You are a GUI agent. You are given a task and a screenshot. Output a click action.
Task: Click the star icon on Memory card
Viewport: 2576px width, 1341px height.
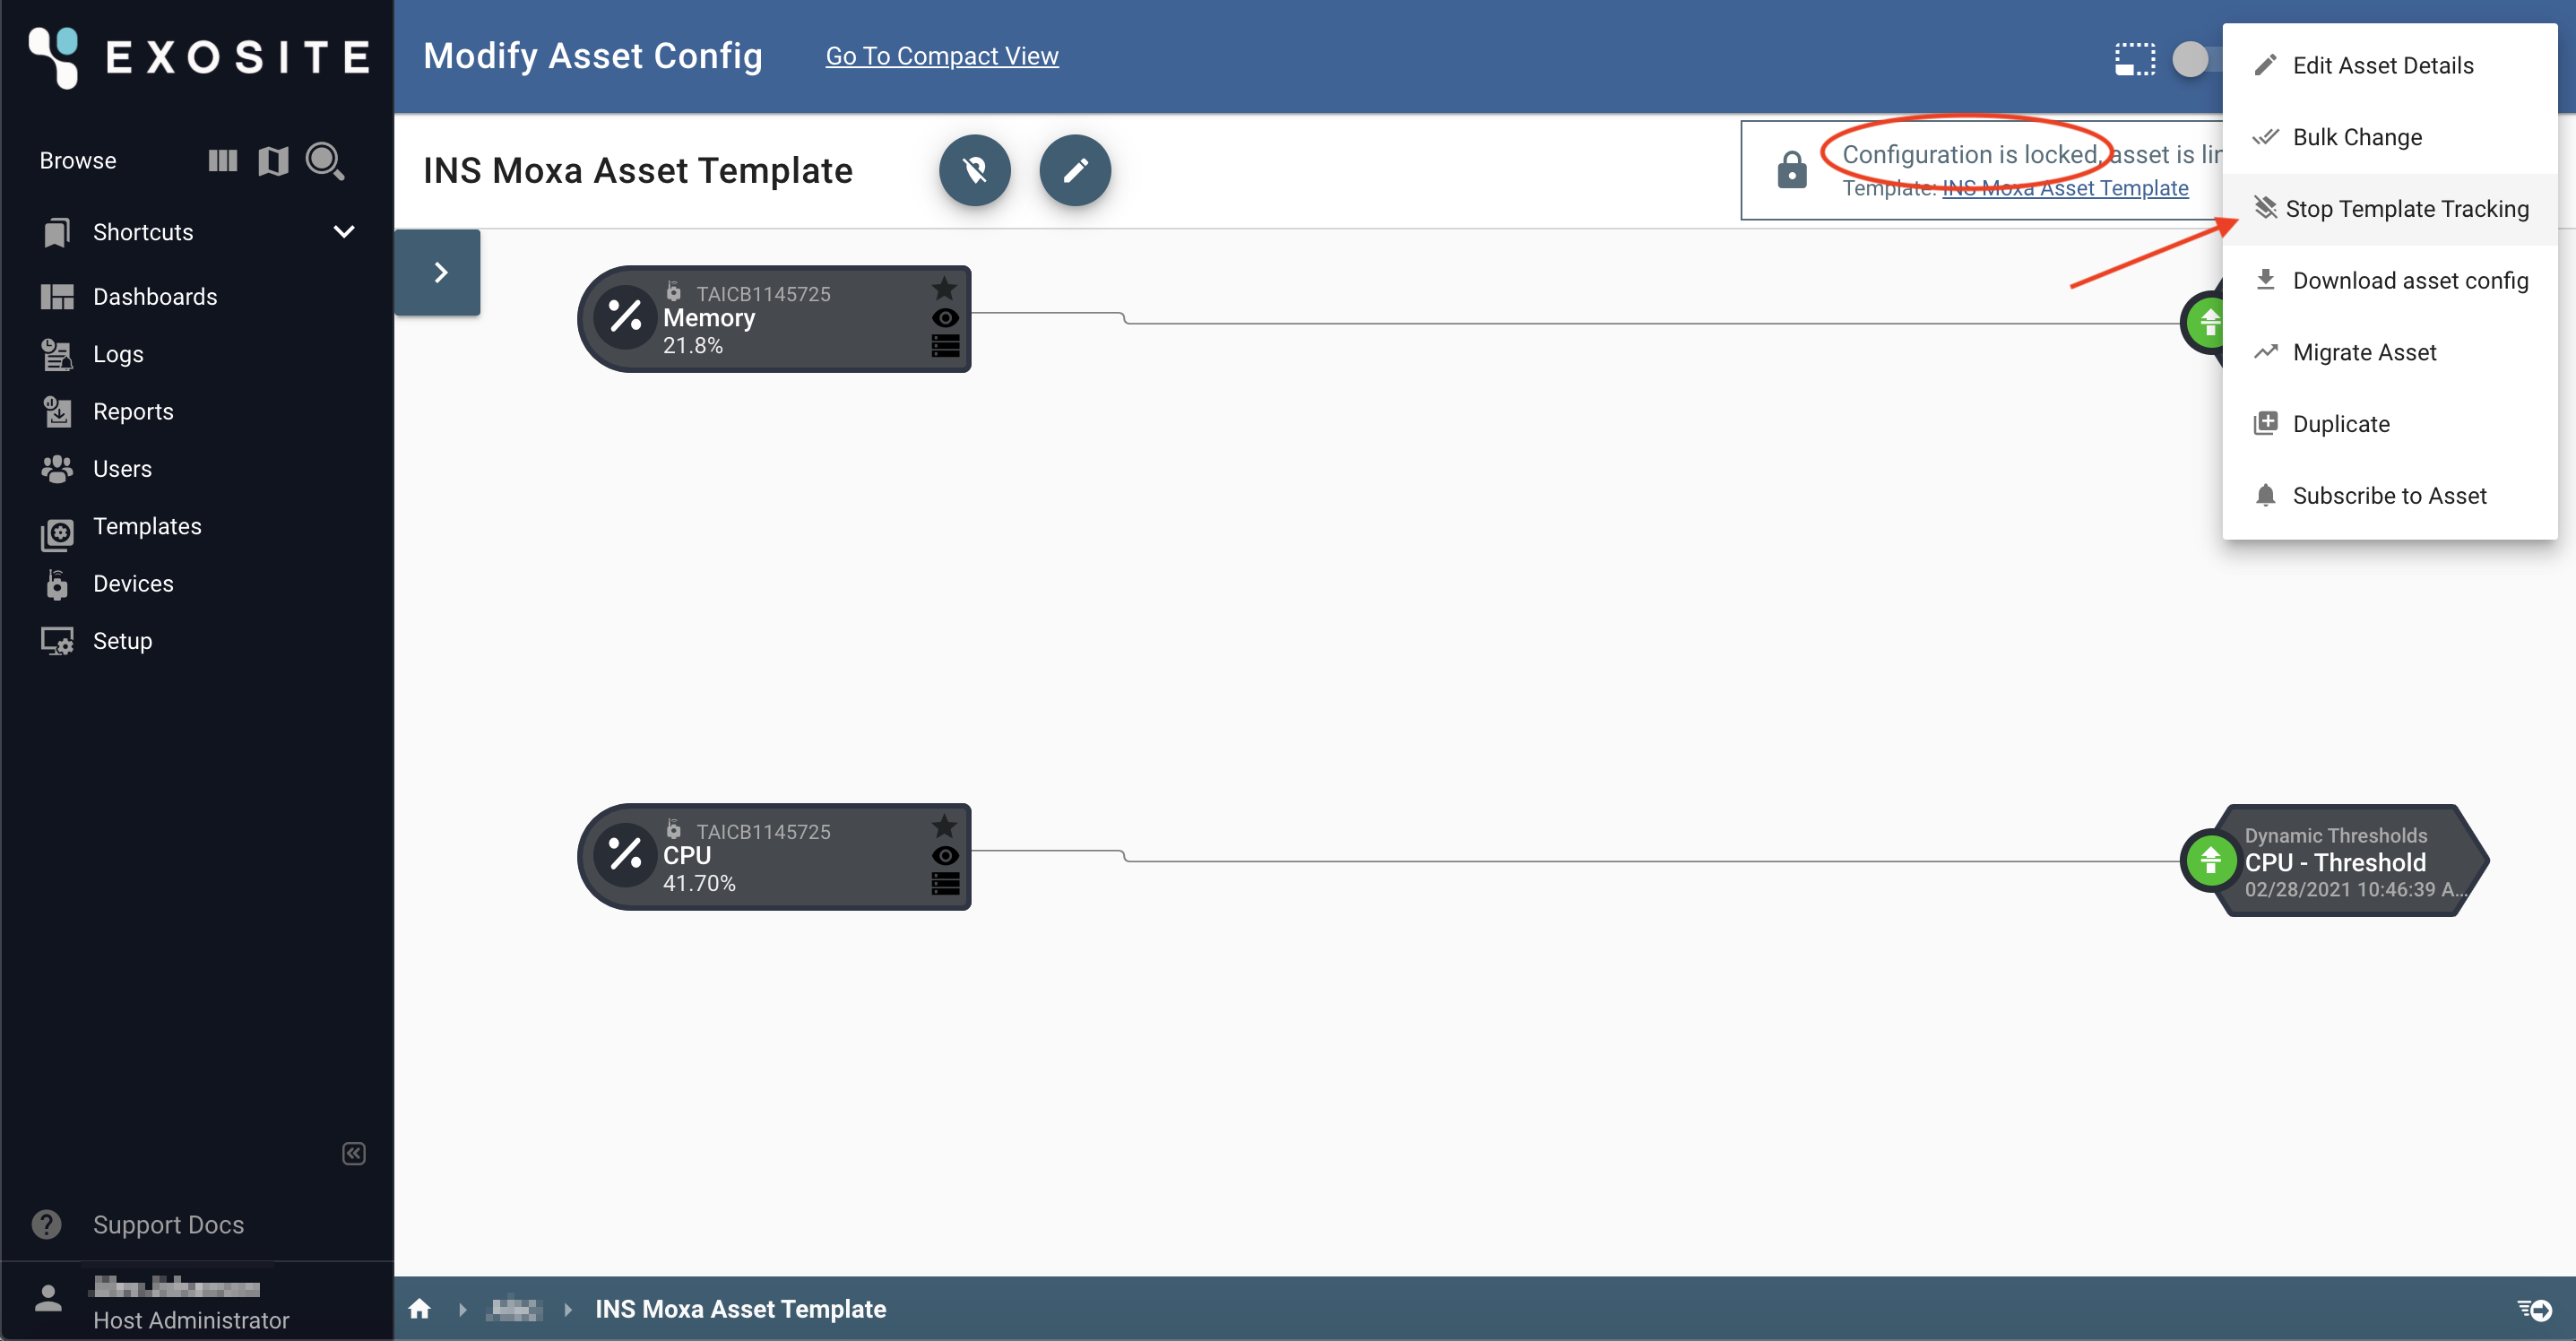944,289
